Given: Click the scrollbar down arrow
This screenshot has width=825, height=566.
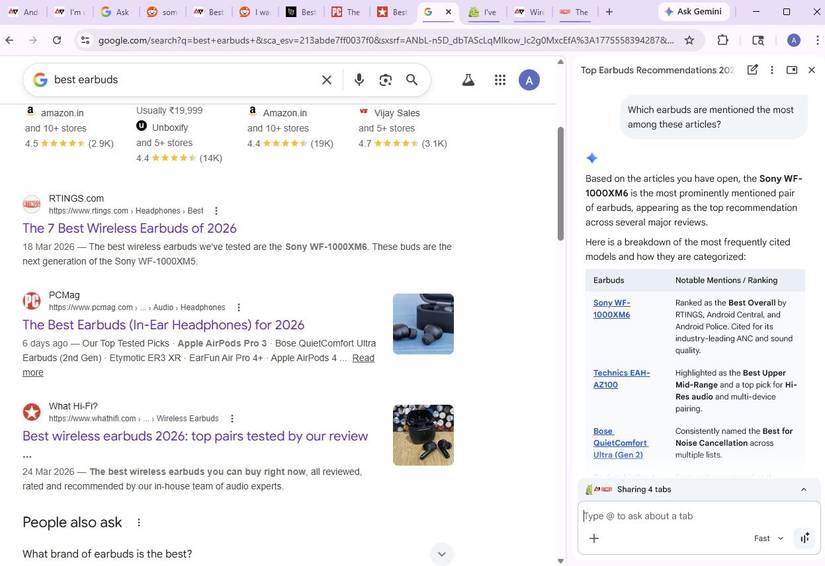Looking at the screenshot, I should pos(560,561).
